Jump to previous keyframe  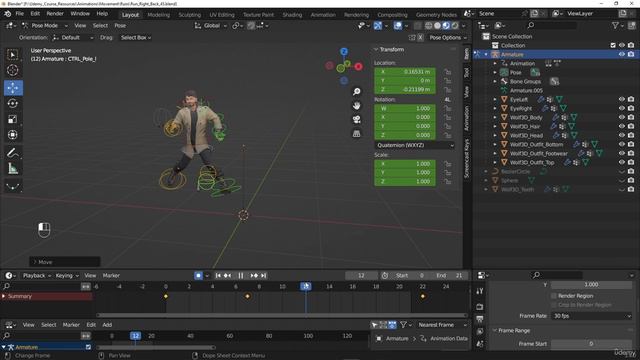(x=227, y=276)
